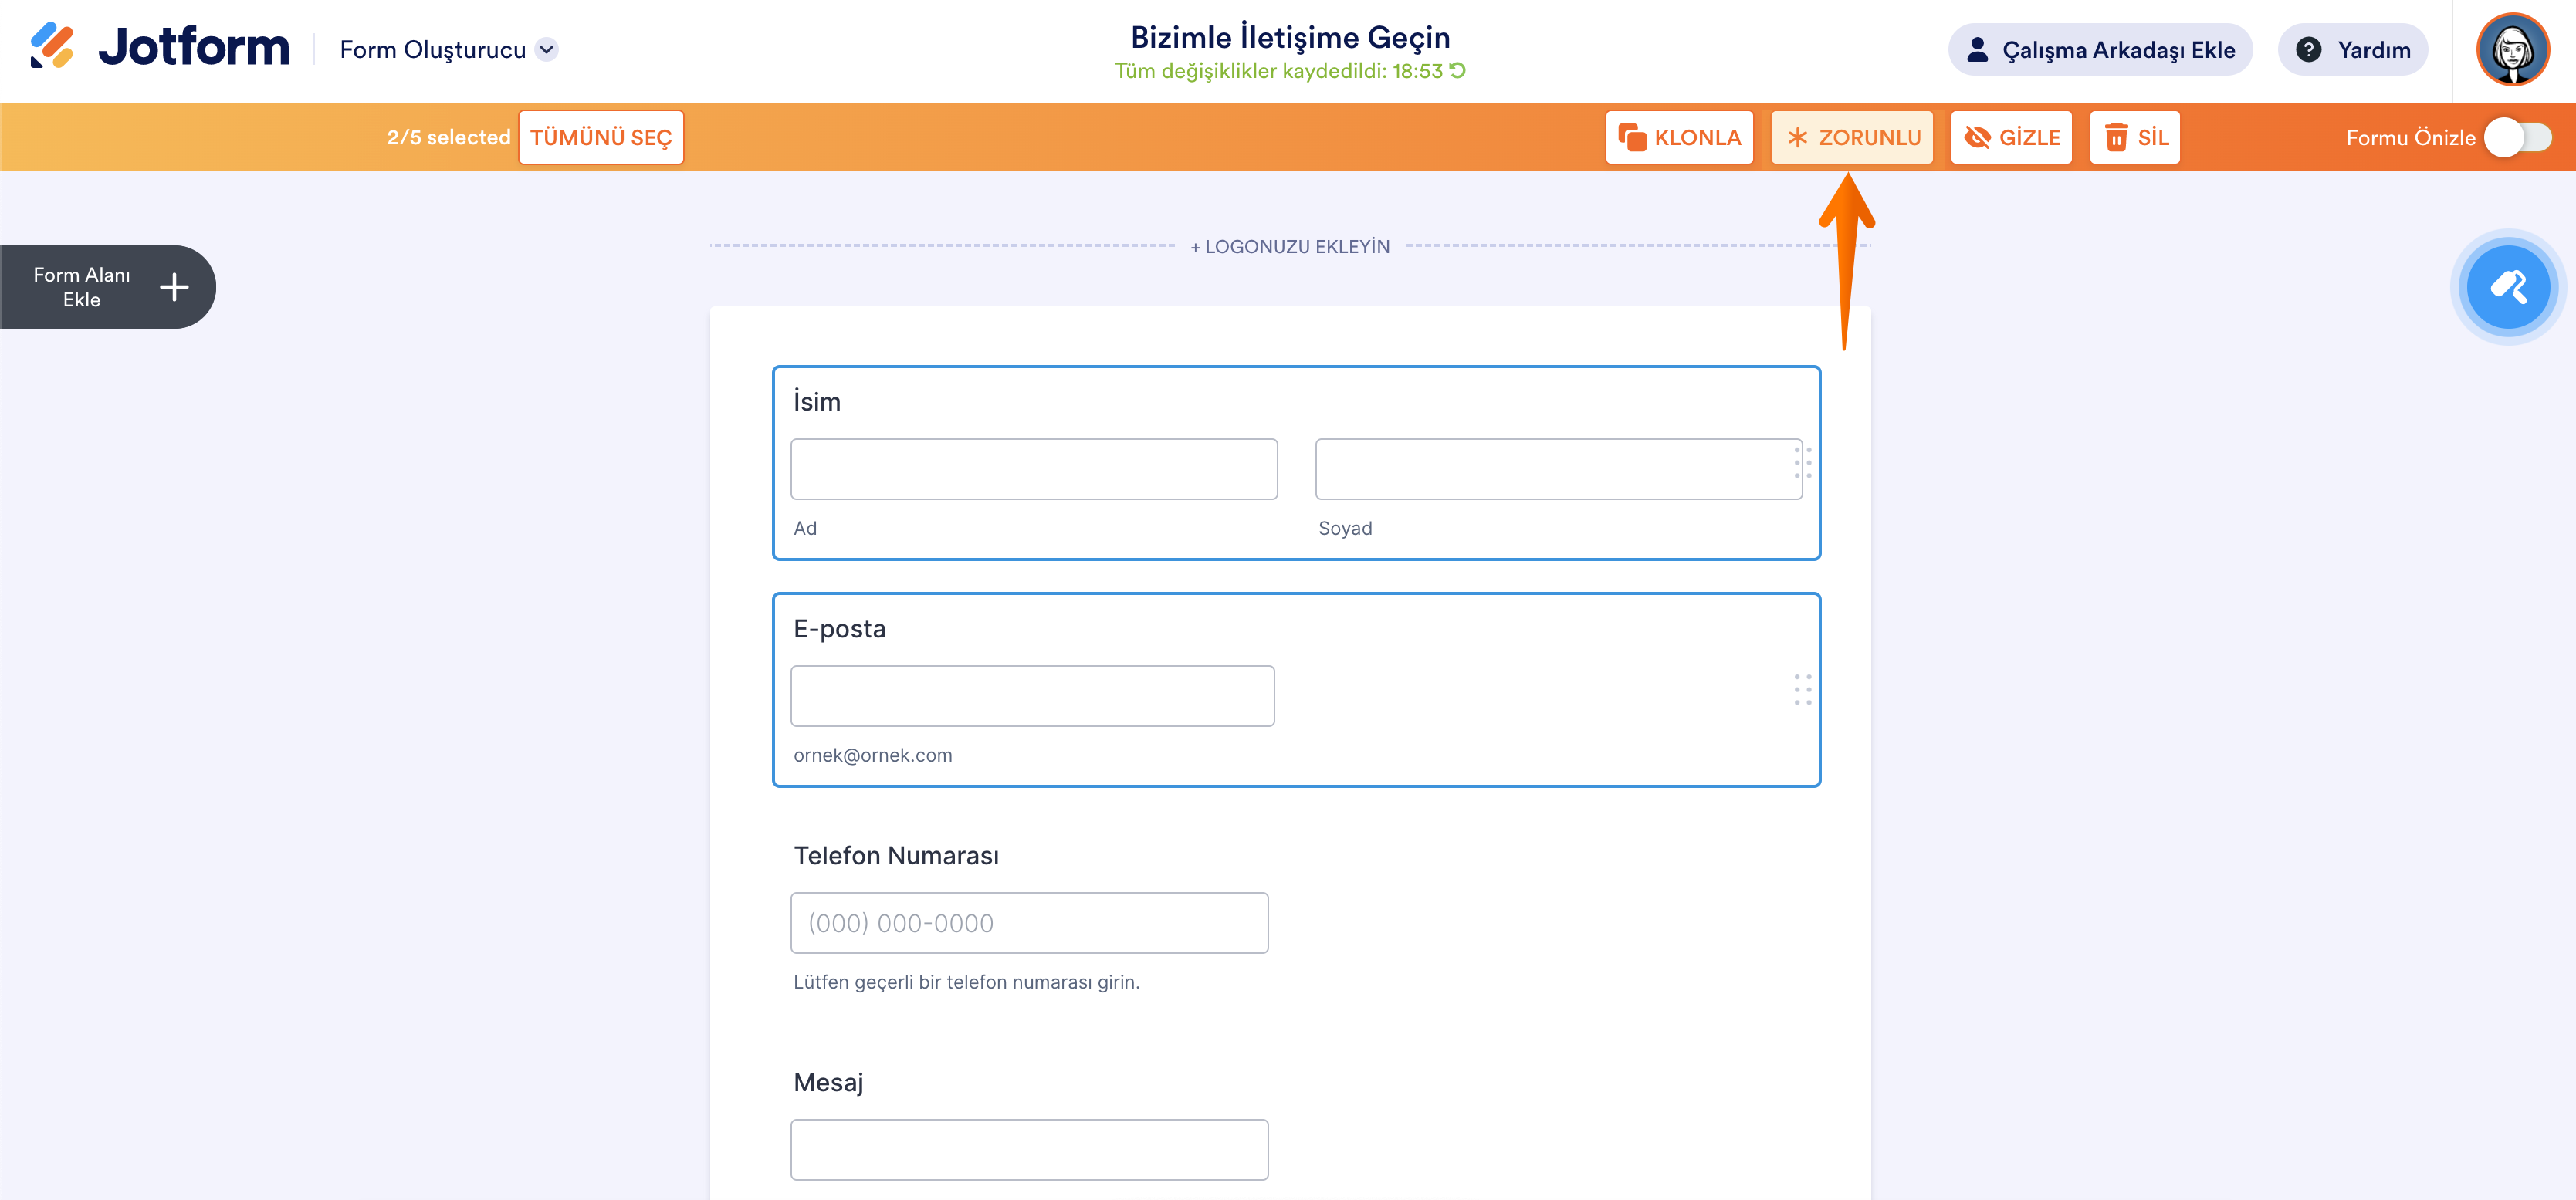2576x1200 pixels.
Task: Click the revert changes icon next to saved time
Action: pyautogui.click(x=1458, y=70)
